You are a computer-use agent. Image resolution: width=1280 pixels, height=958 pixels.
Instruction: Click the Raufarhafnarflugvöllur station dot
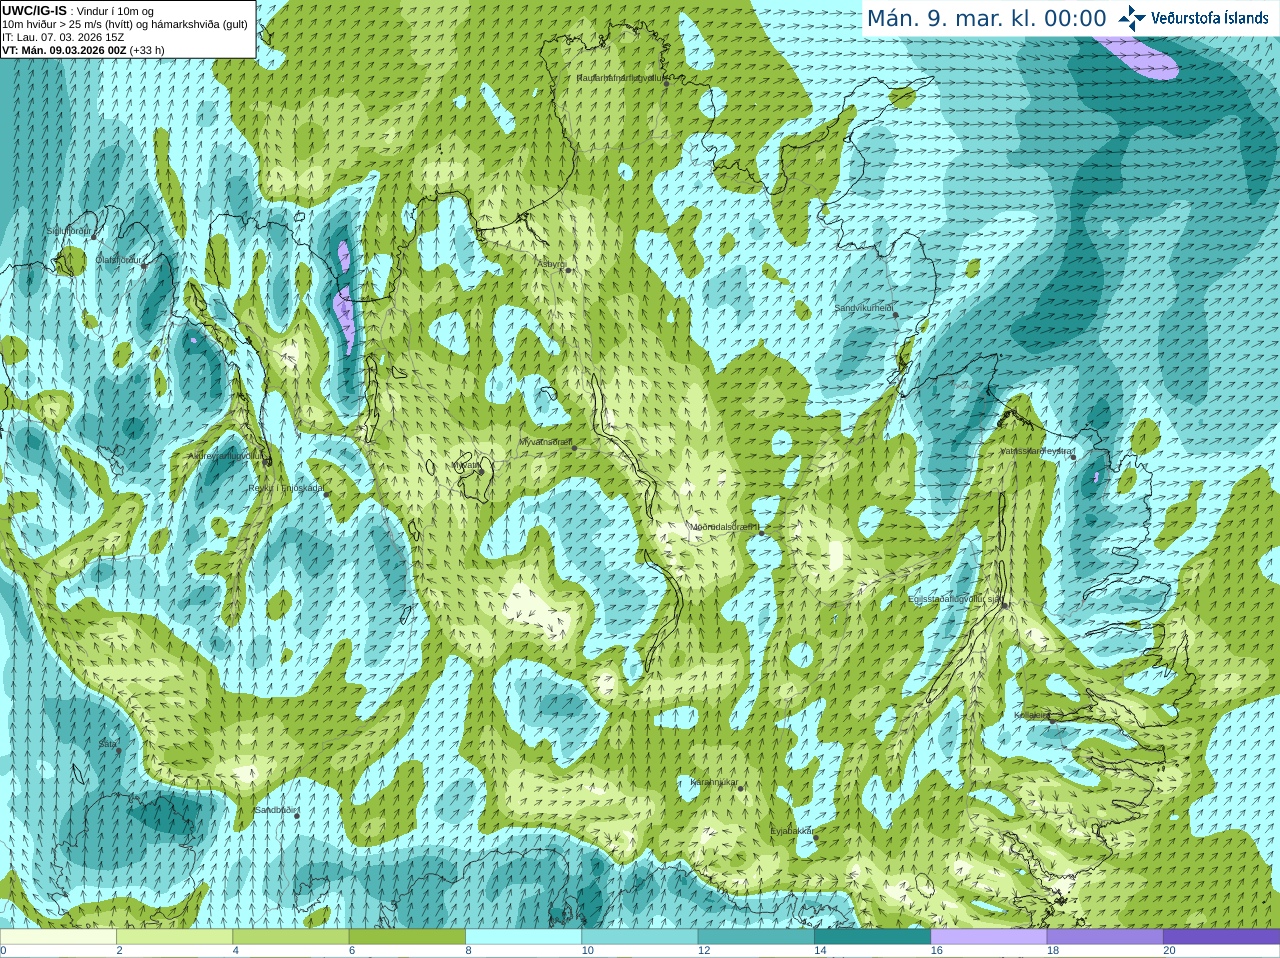667,82
